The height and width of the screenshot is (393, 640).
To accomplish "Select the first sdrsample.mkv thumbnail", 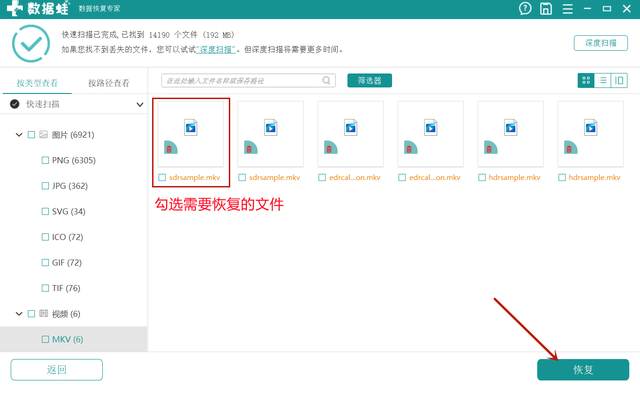I will [191, 134].
